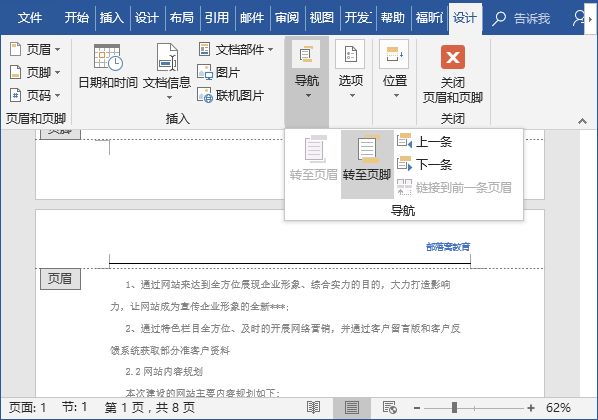
Task: Switch to the 邮件 ribbon tab
Action: coord(252,18)
